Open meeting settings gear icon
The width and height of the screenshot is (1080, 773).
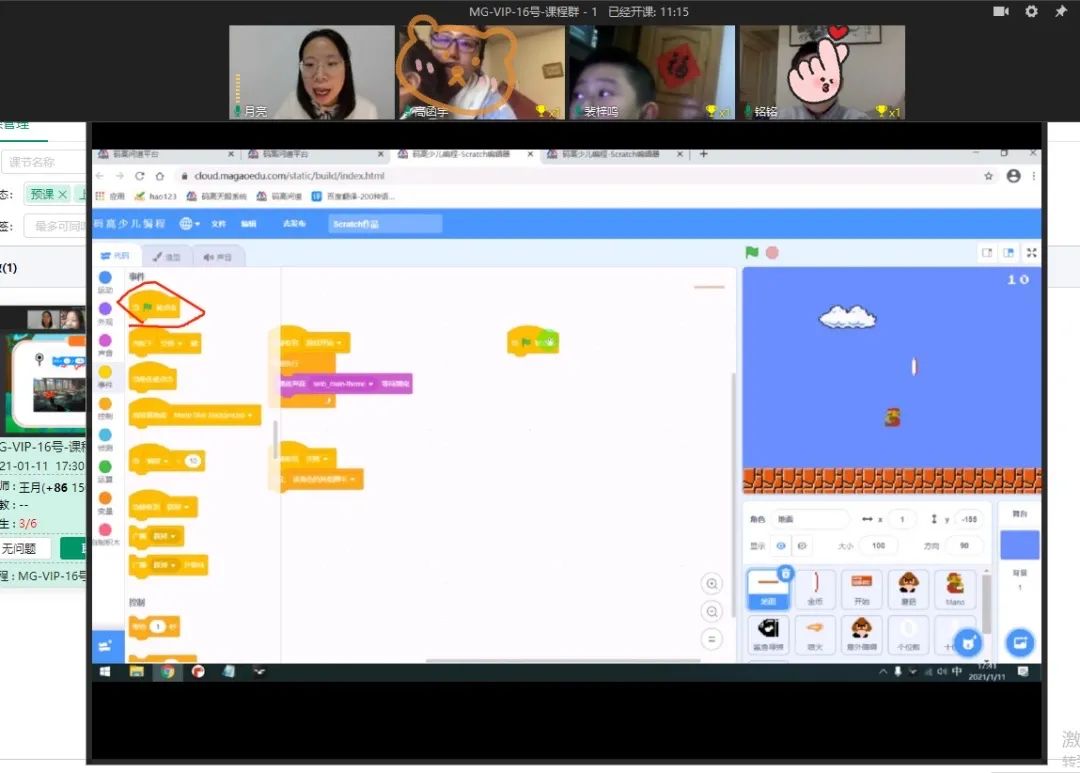coord(1031,11)
